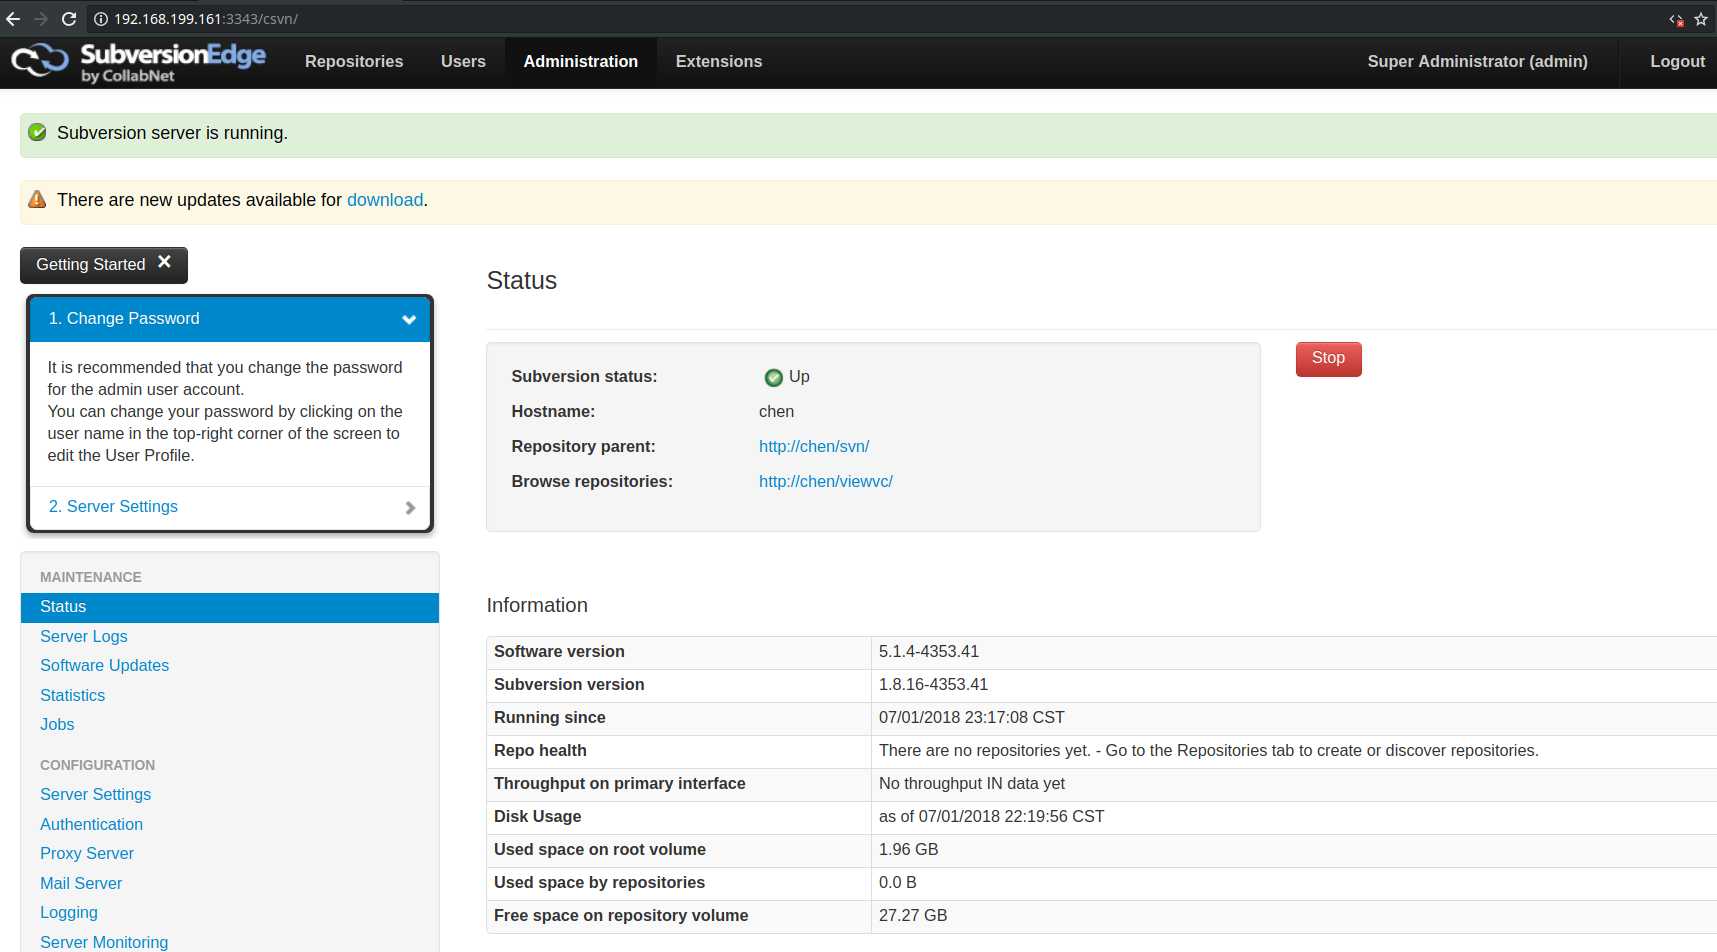Open Statistics in sidebar
The height and width of the screenshot is (952, 1717).
pyautogui.click(x=73, y=696)
